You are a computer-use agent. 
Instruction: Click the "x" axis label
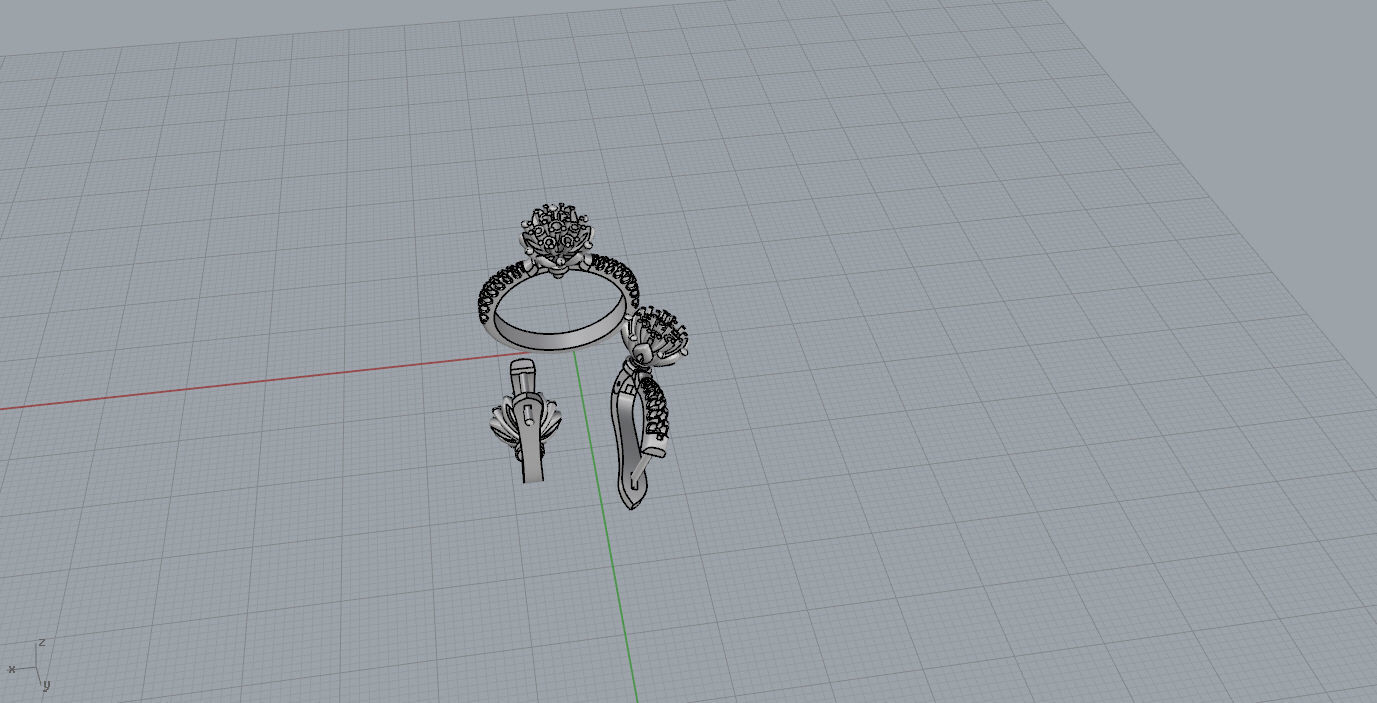click(x=11, y=669)
